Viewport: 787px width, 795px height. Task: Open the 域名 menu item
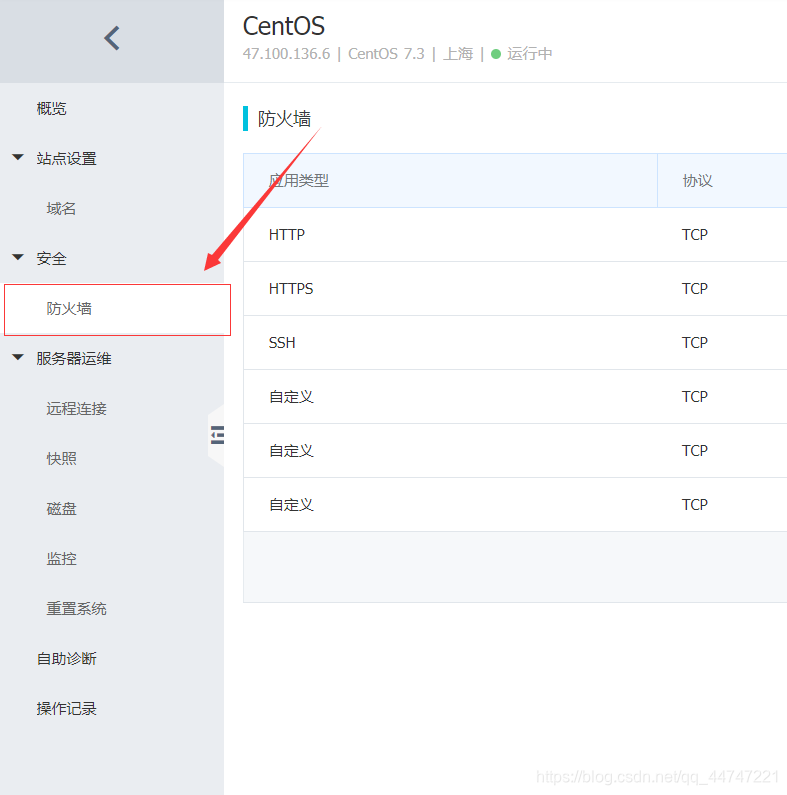pos(61,208)
